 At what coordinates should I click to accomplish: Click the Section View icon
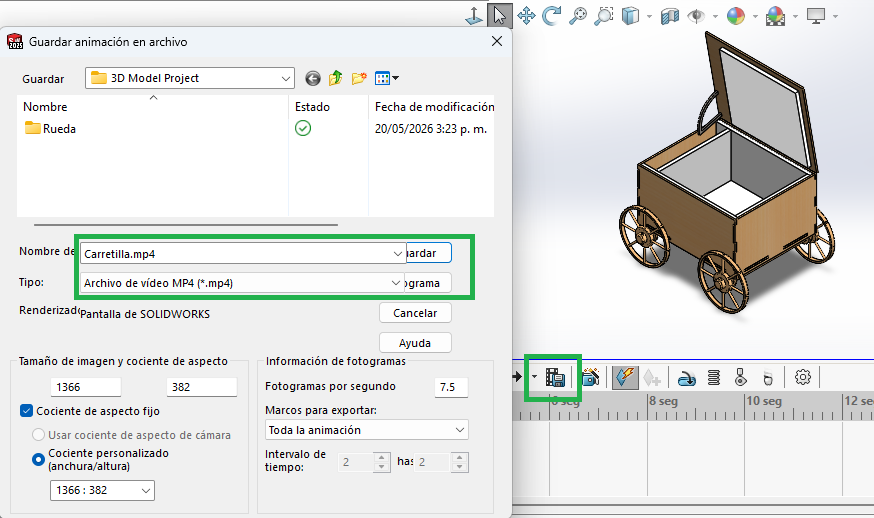[670, 16]
